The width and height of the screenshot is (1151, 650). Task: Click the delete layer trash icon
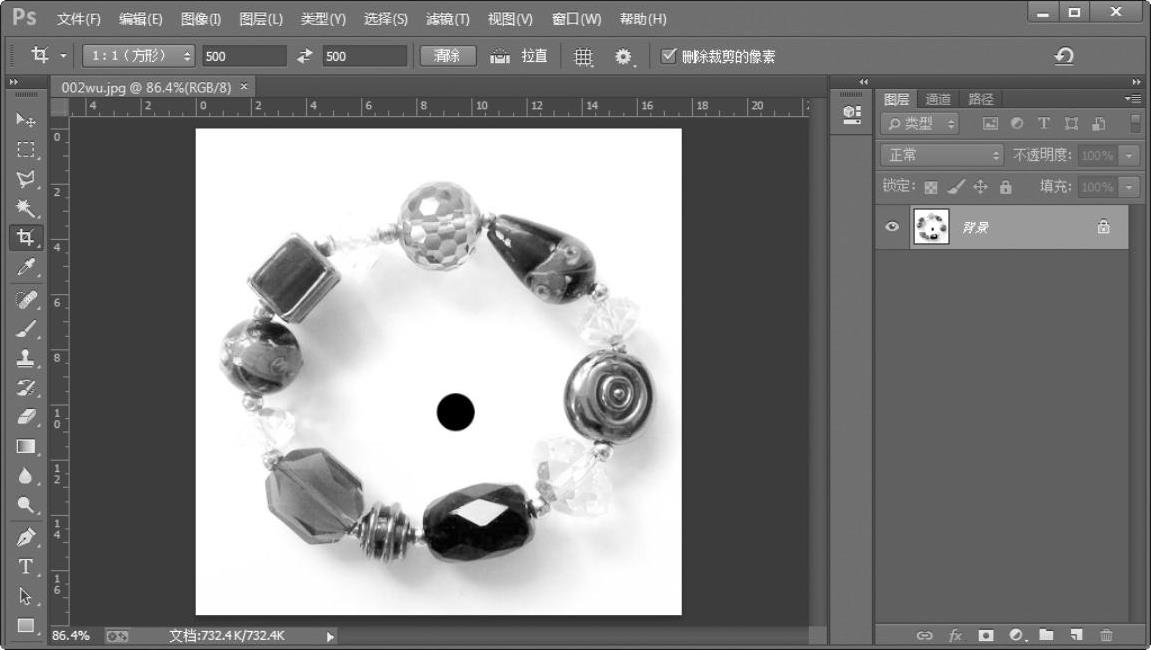(x=1106, y=635)
